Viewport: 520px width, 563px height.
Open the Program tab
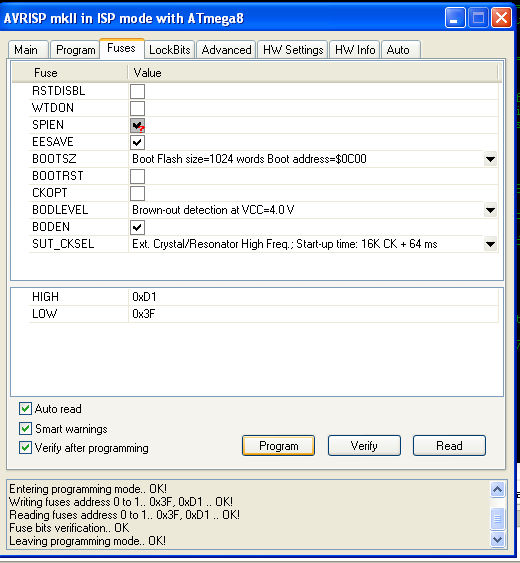pyautogui.click(x=75, y=50)
